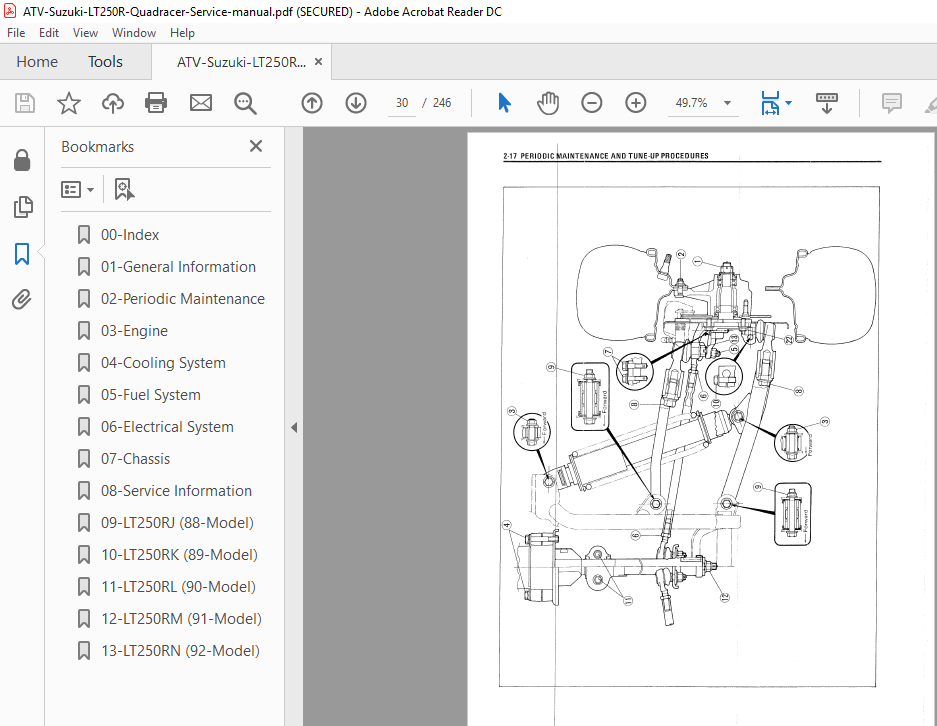This screenshot has width=937, height=726.
Task: Activate the Hand pan tool
Action: point(547,103)
